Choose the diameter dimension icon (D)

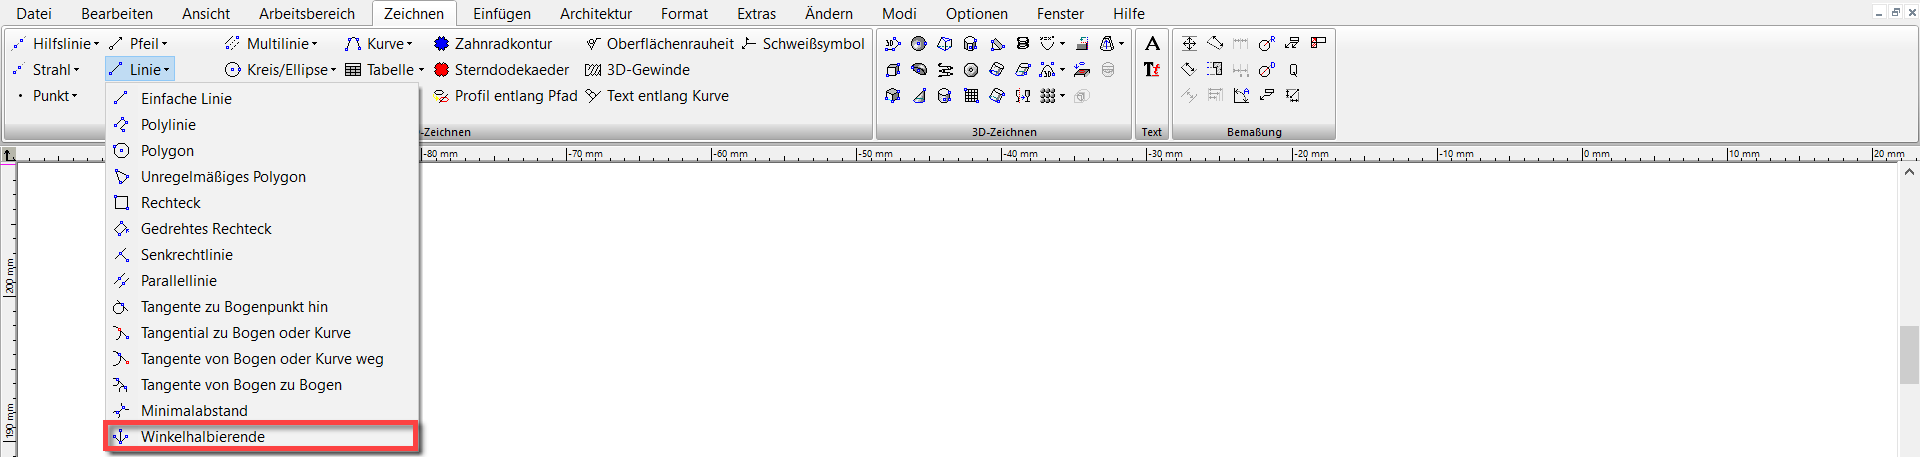pyautogui.click(x=1266, y=69)
